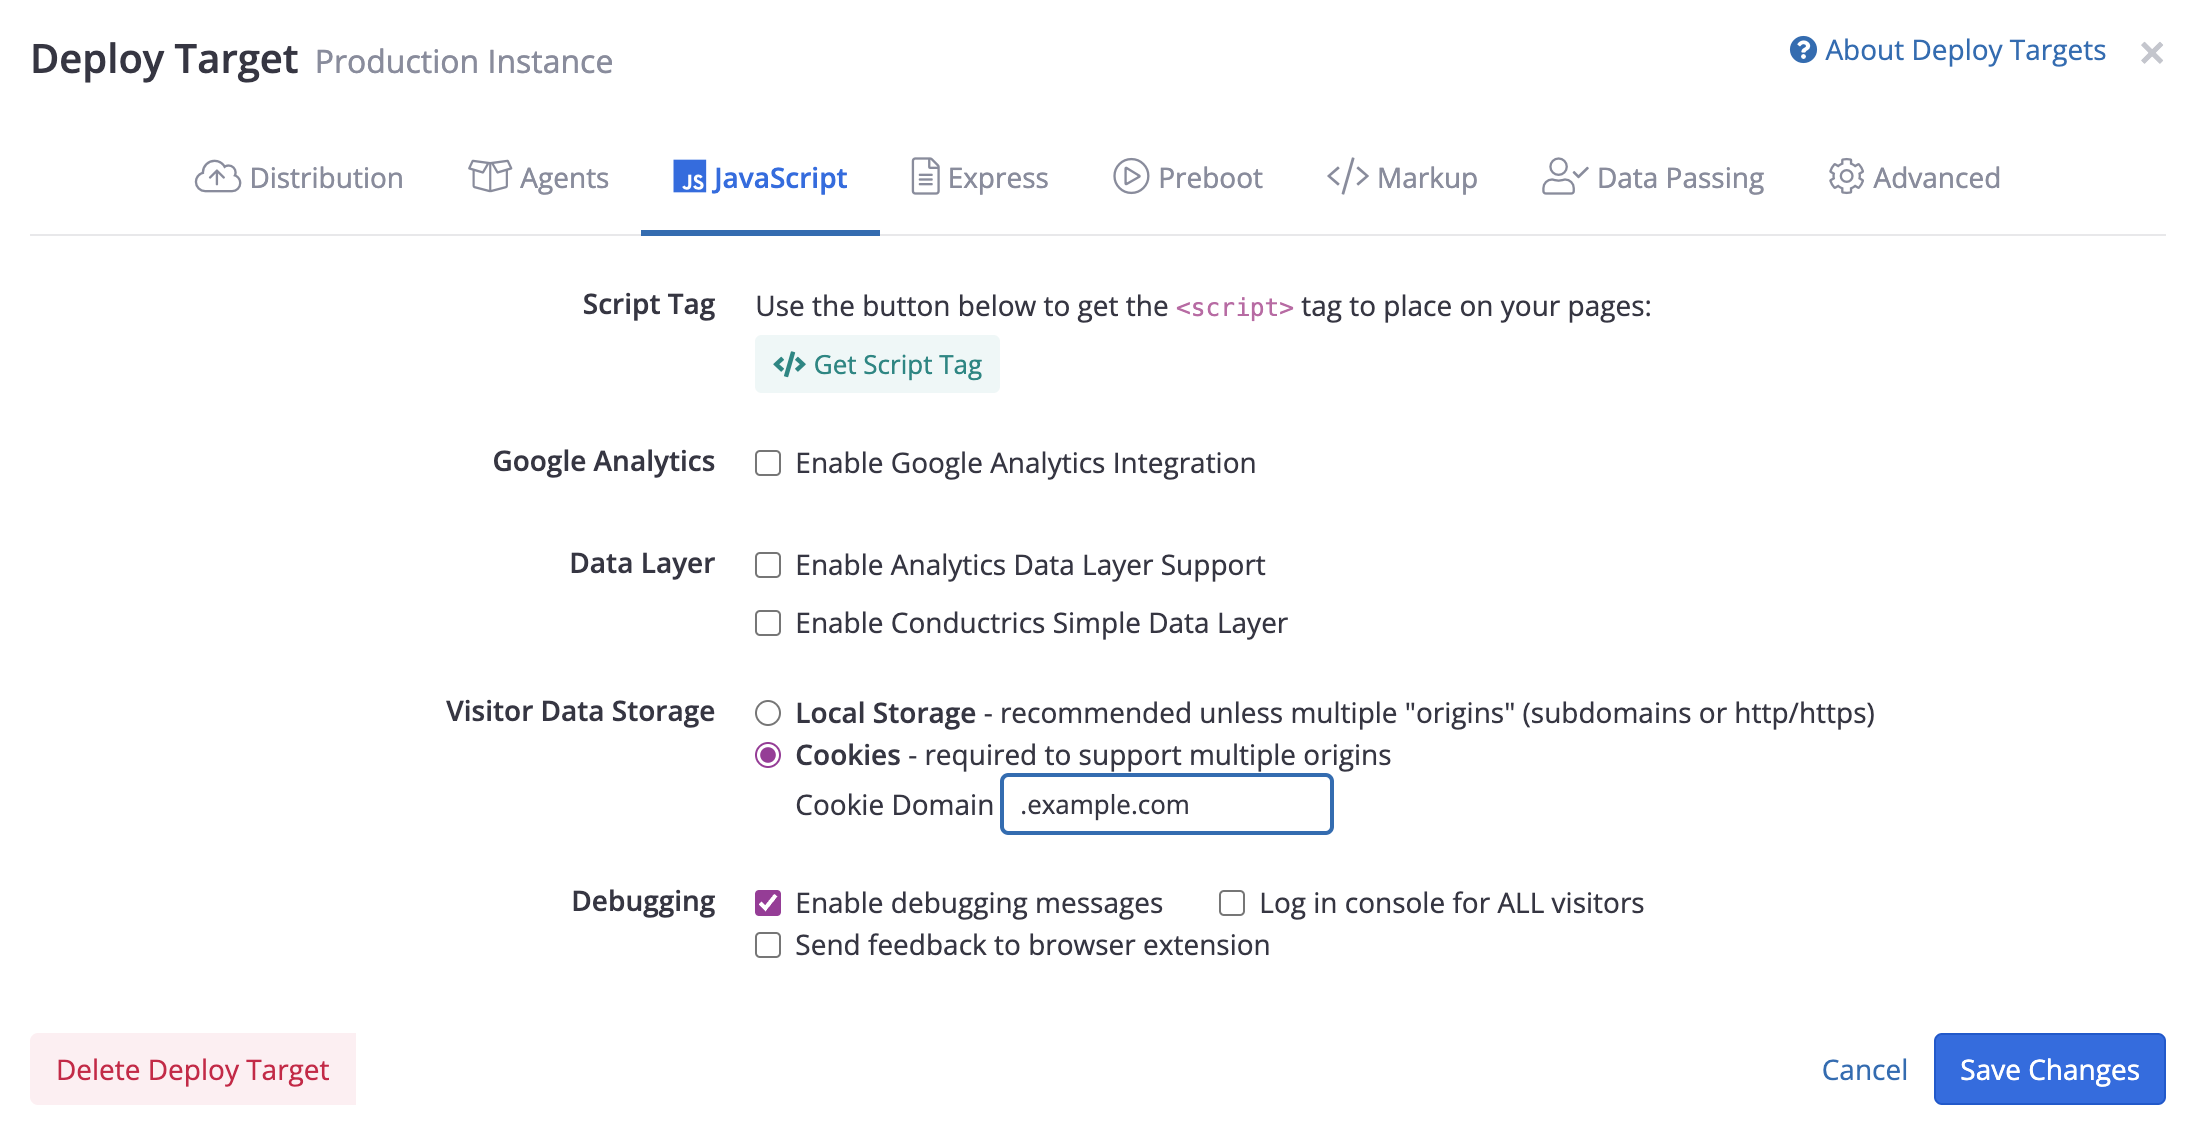The height and width of the screenshot is (1132, 2190).
Task: Check Enable Analytics Data Layer Support
Action: 768,565
